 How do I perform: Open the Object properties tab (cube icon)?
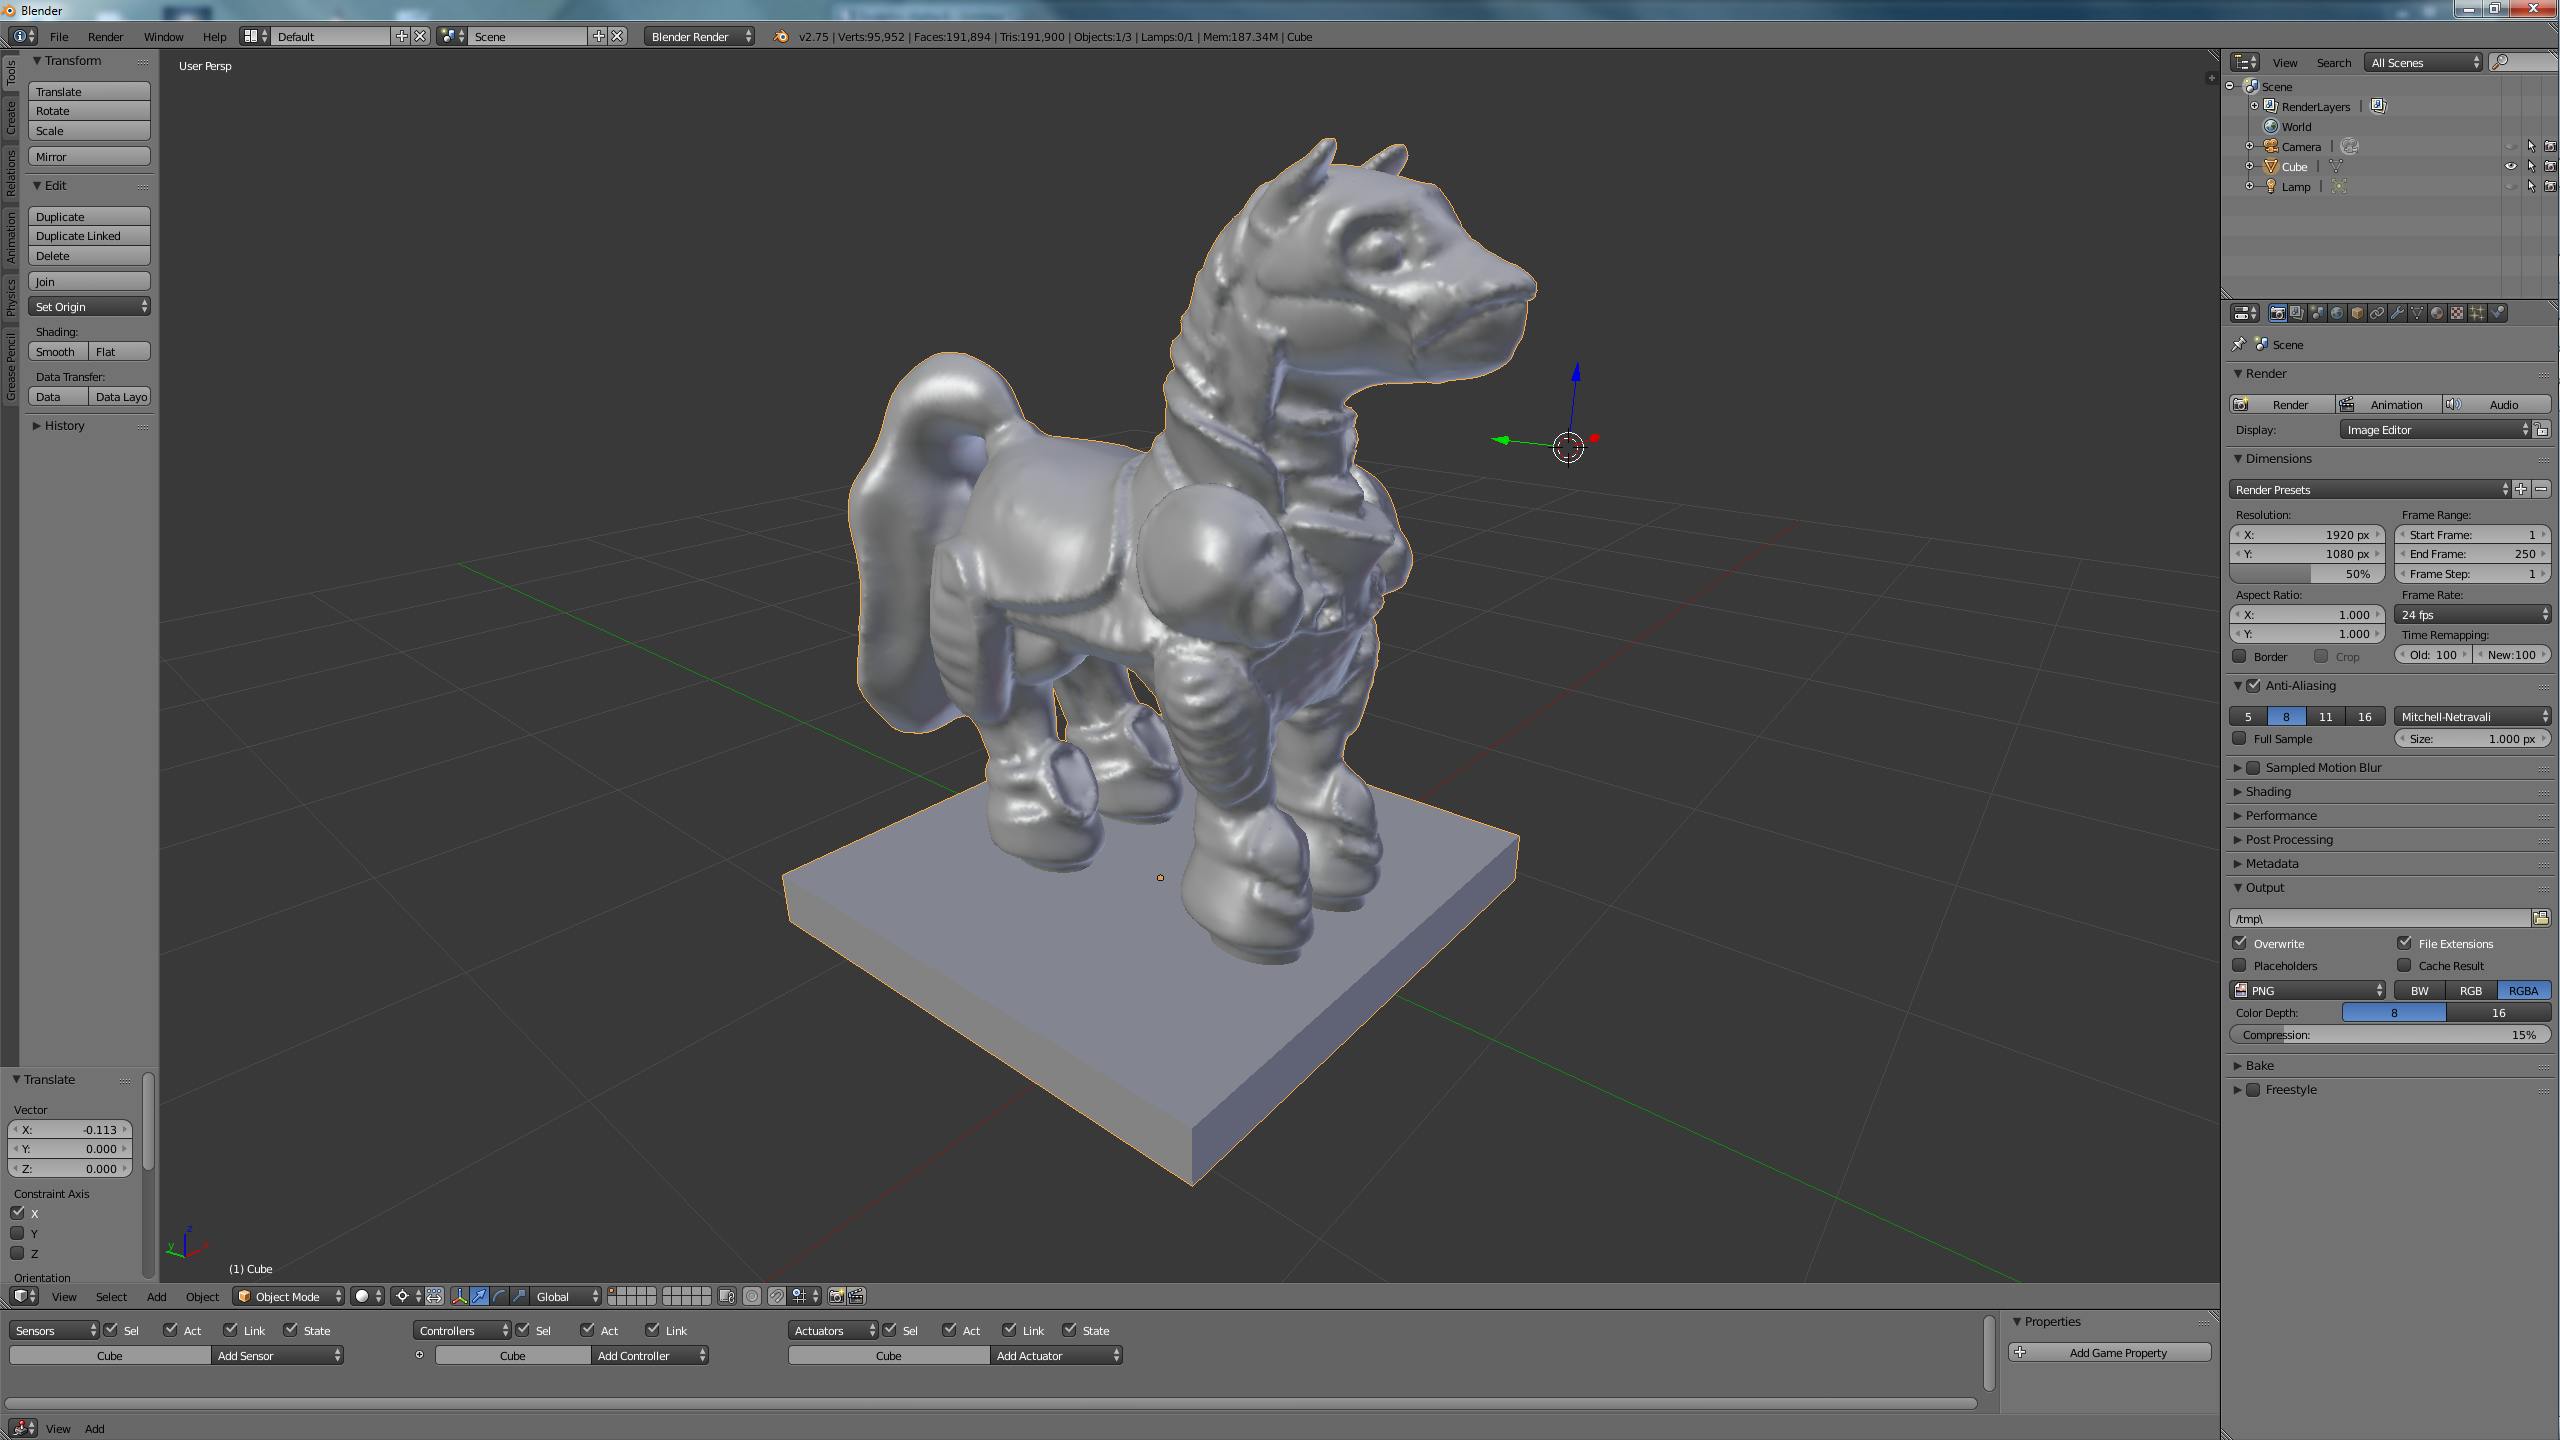(x=2357, y=313)
